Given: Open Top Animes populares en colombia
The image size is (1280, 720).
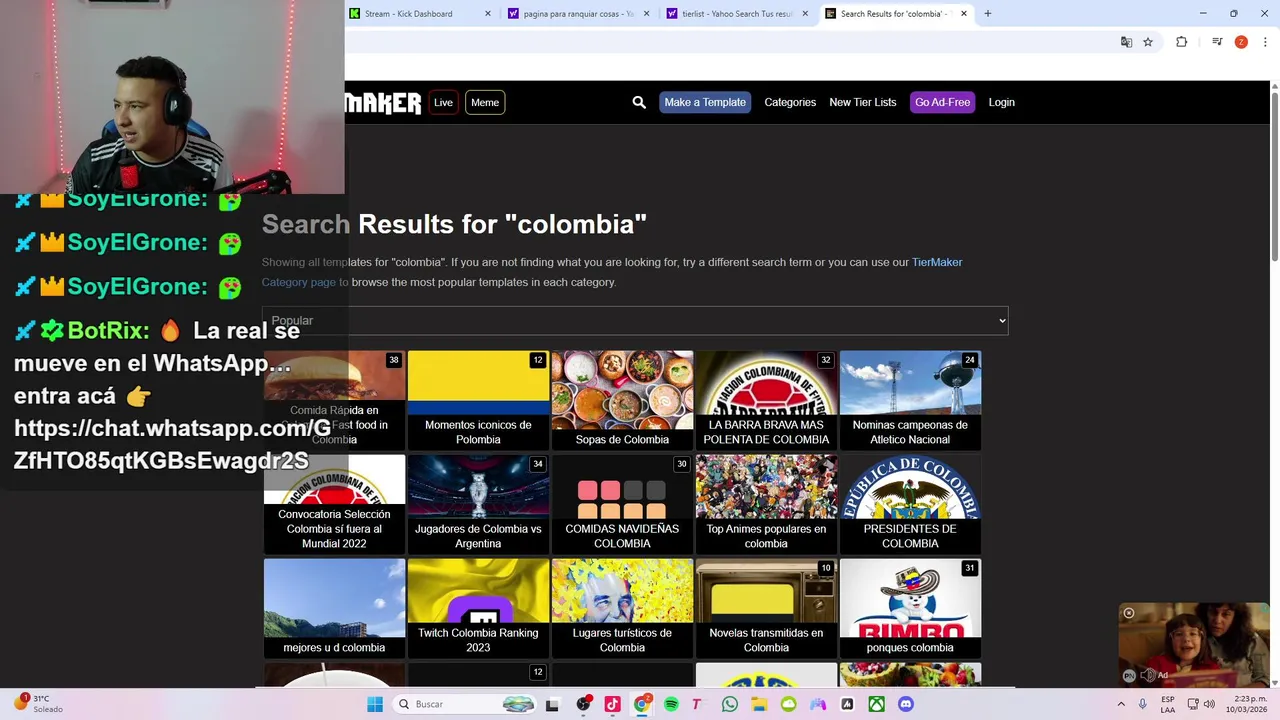Looking at the screenshot, I should (x=766, y=504).
